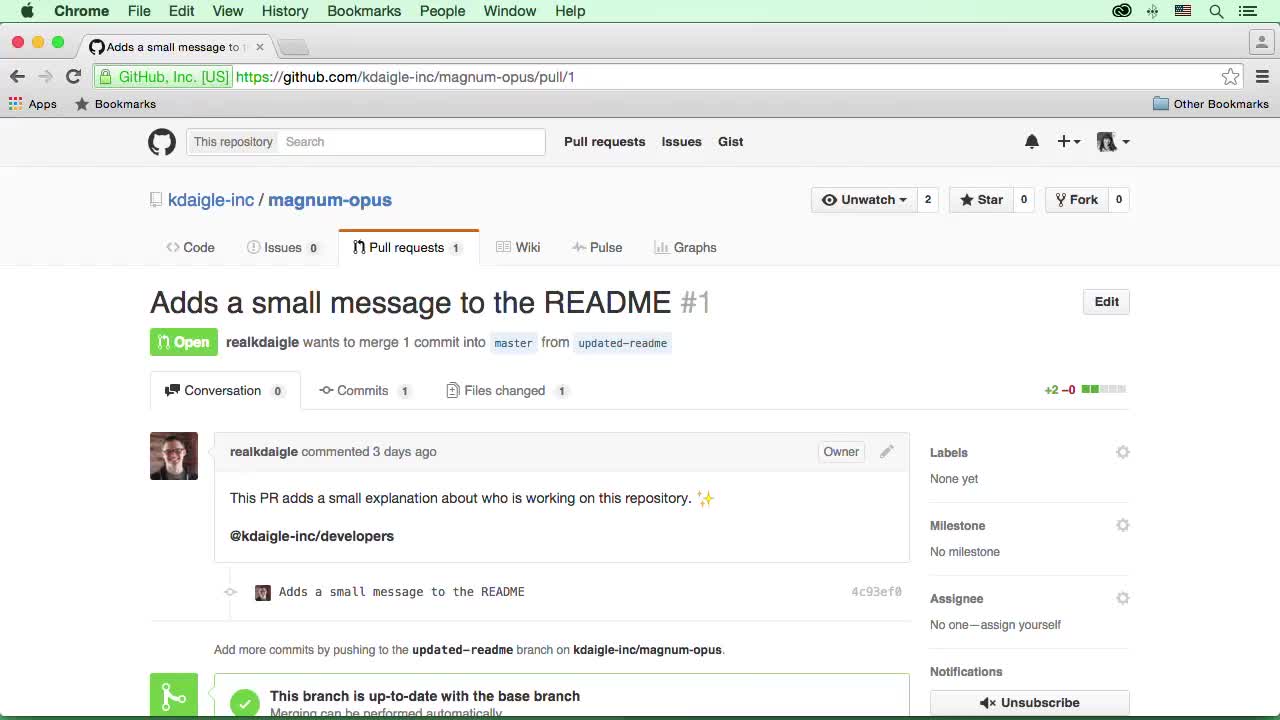Viewport: 1280px width, 720px height.
Task: Reload the page in Chrome
Action: tap(73, 77)
